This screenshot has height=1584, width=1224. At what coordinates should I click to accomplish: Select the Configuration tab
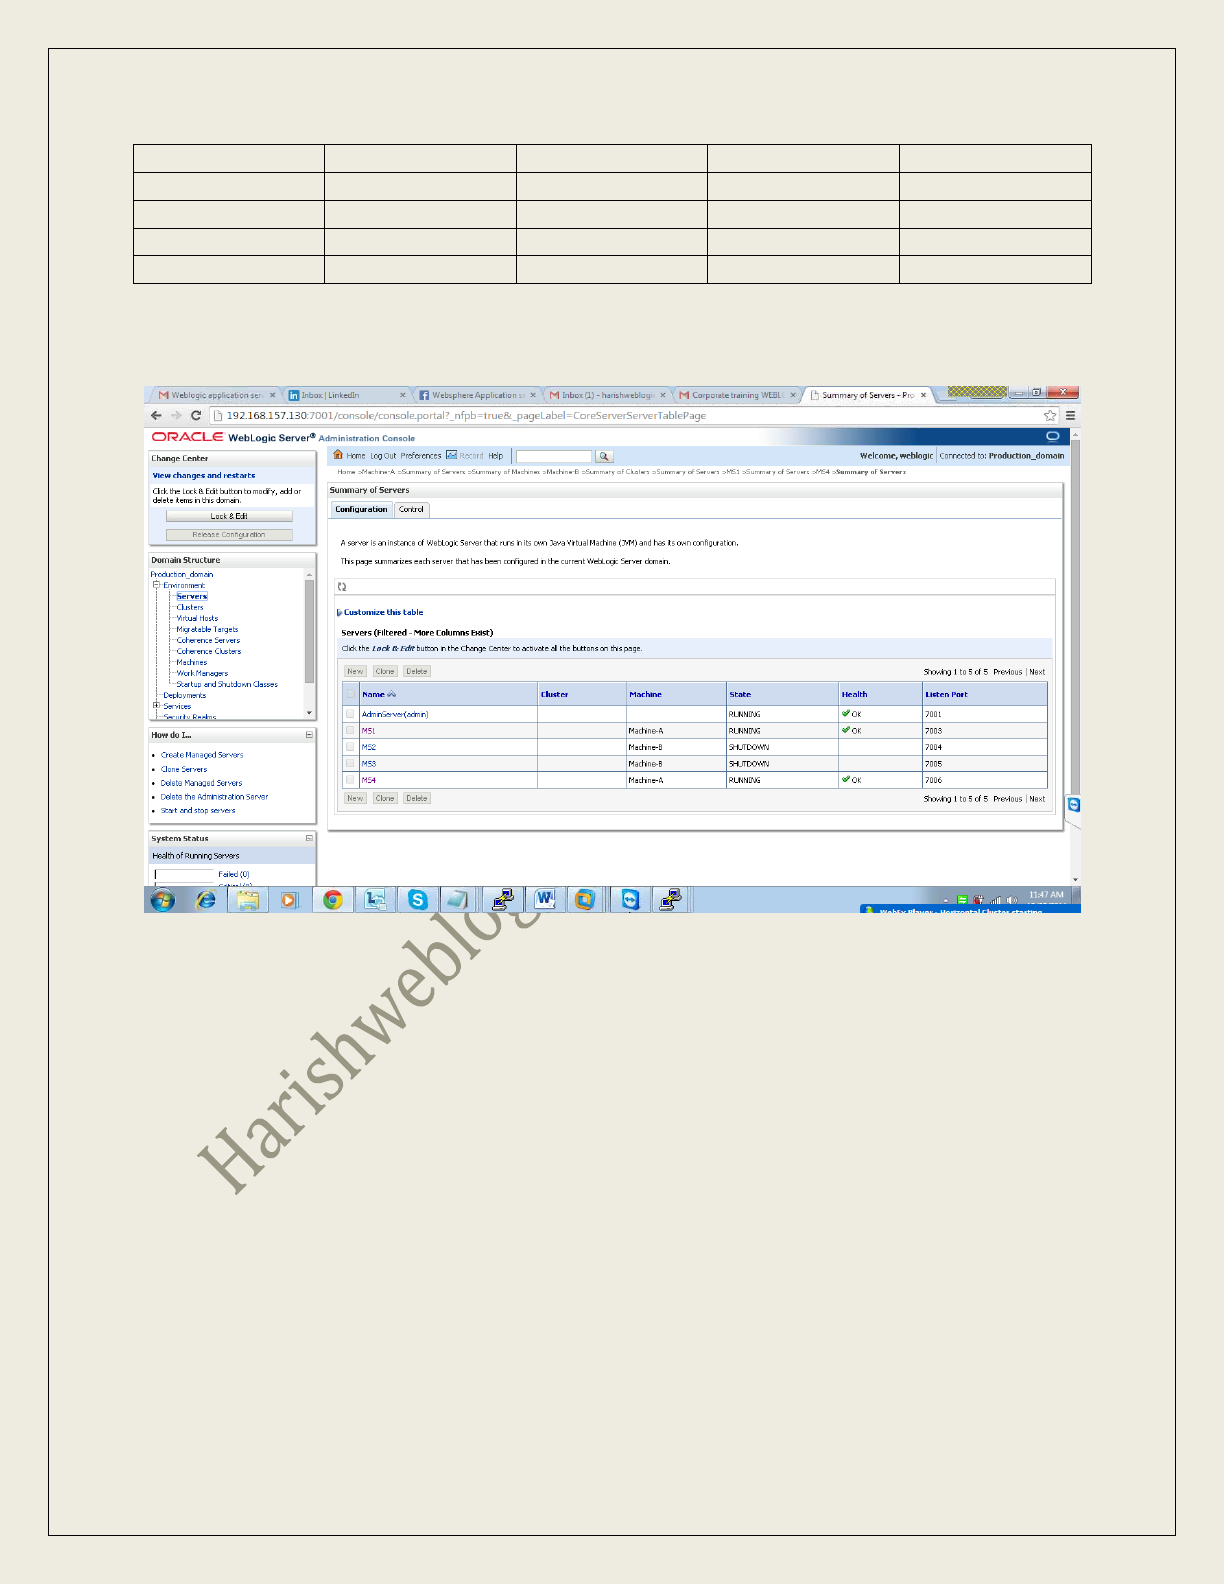coord(361,509)
